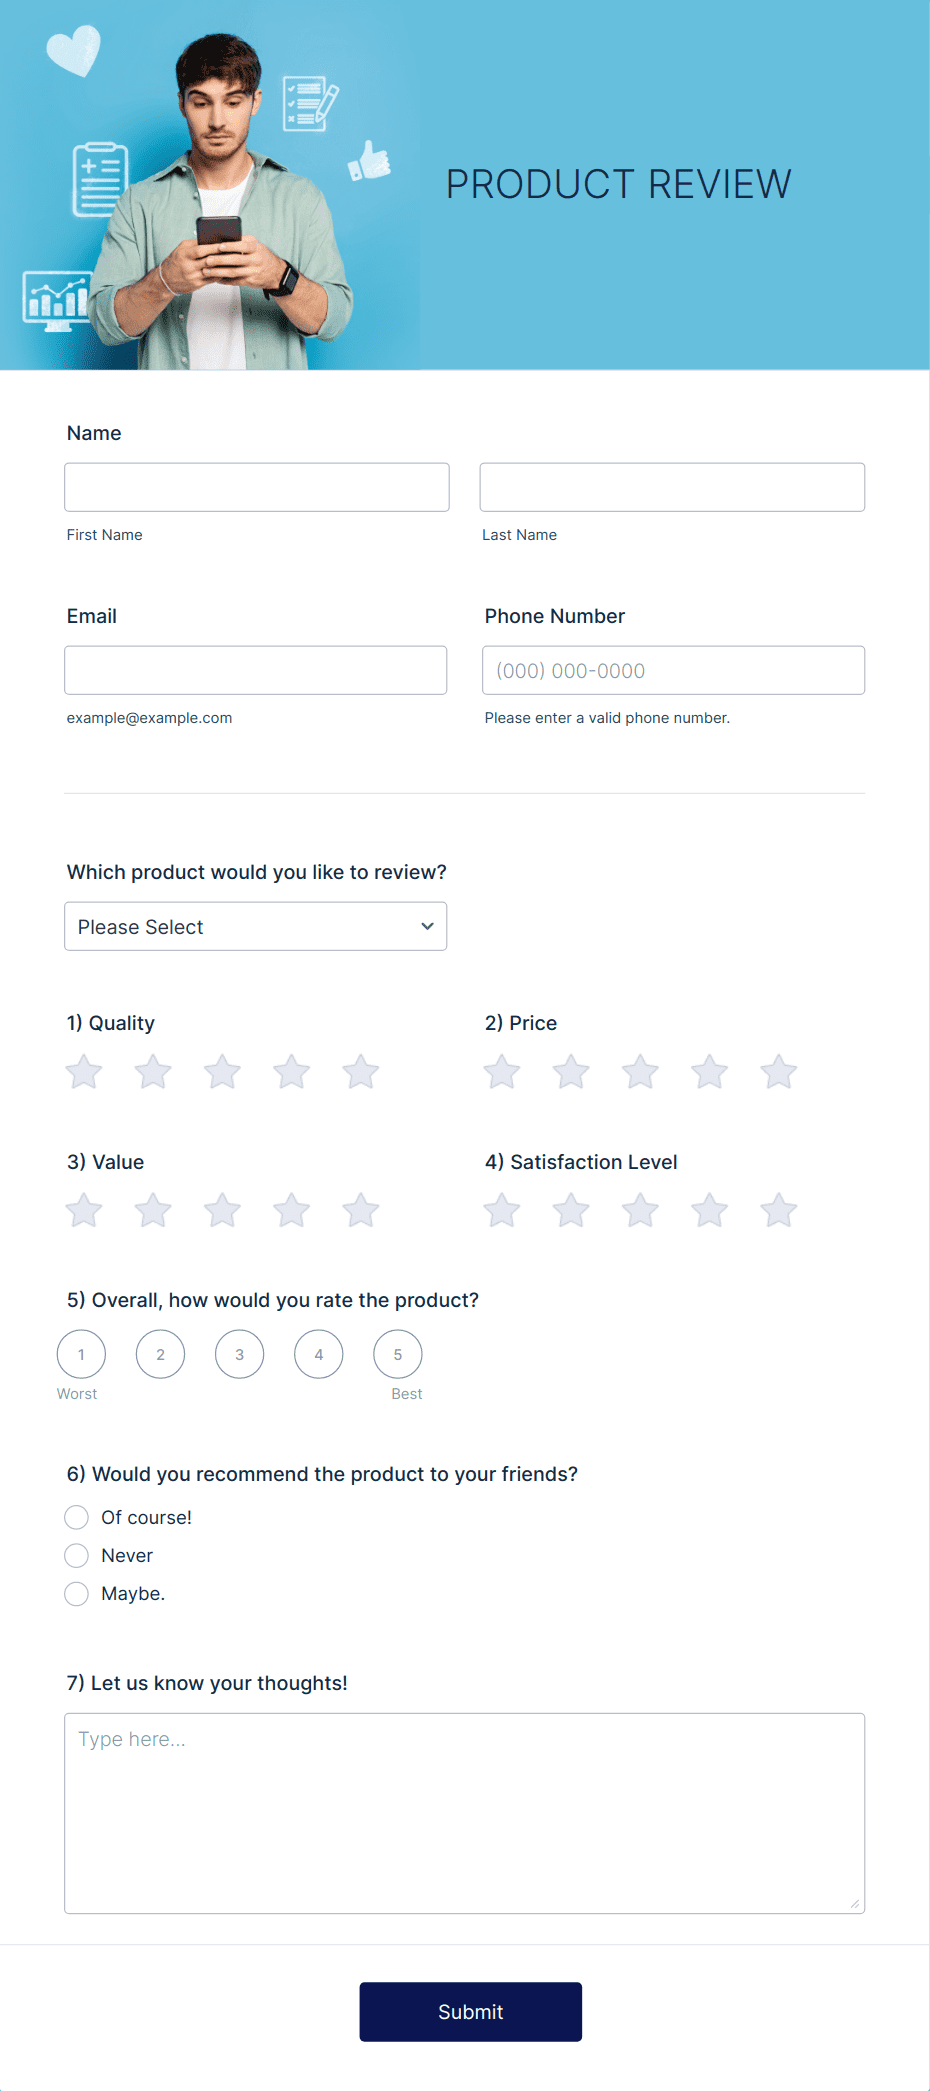Select rating 5 labeled 'Best'
The width and height of the screenshot is (930, 2091).
coord(397,1354)
